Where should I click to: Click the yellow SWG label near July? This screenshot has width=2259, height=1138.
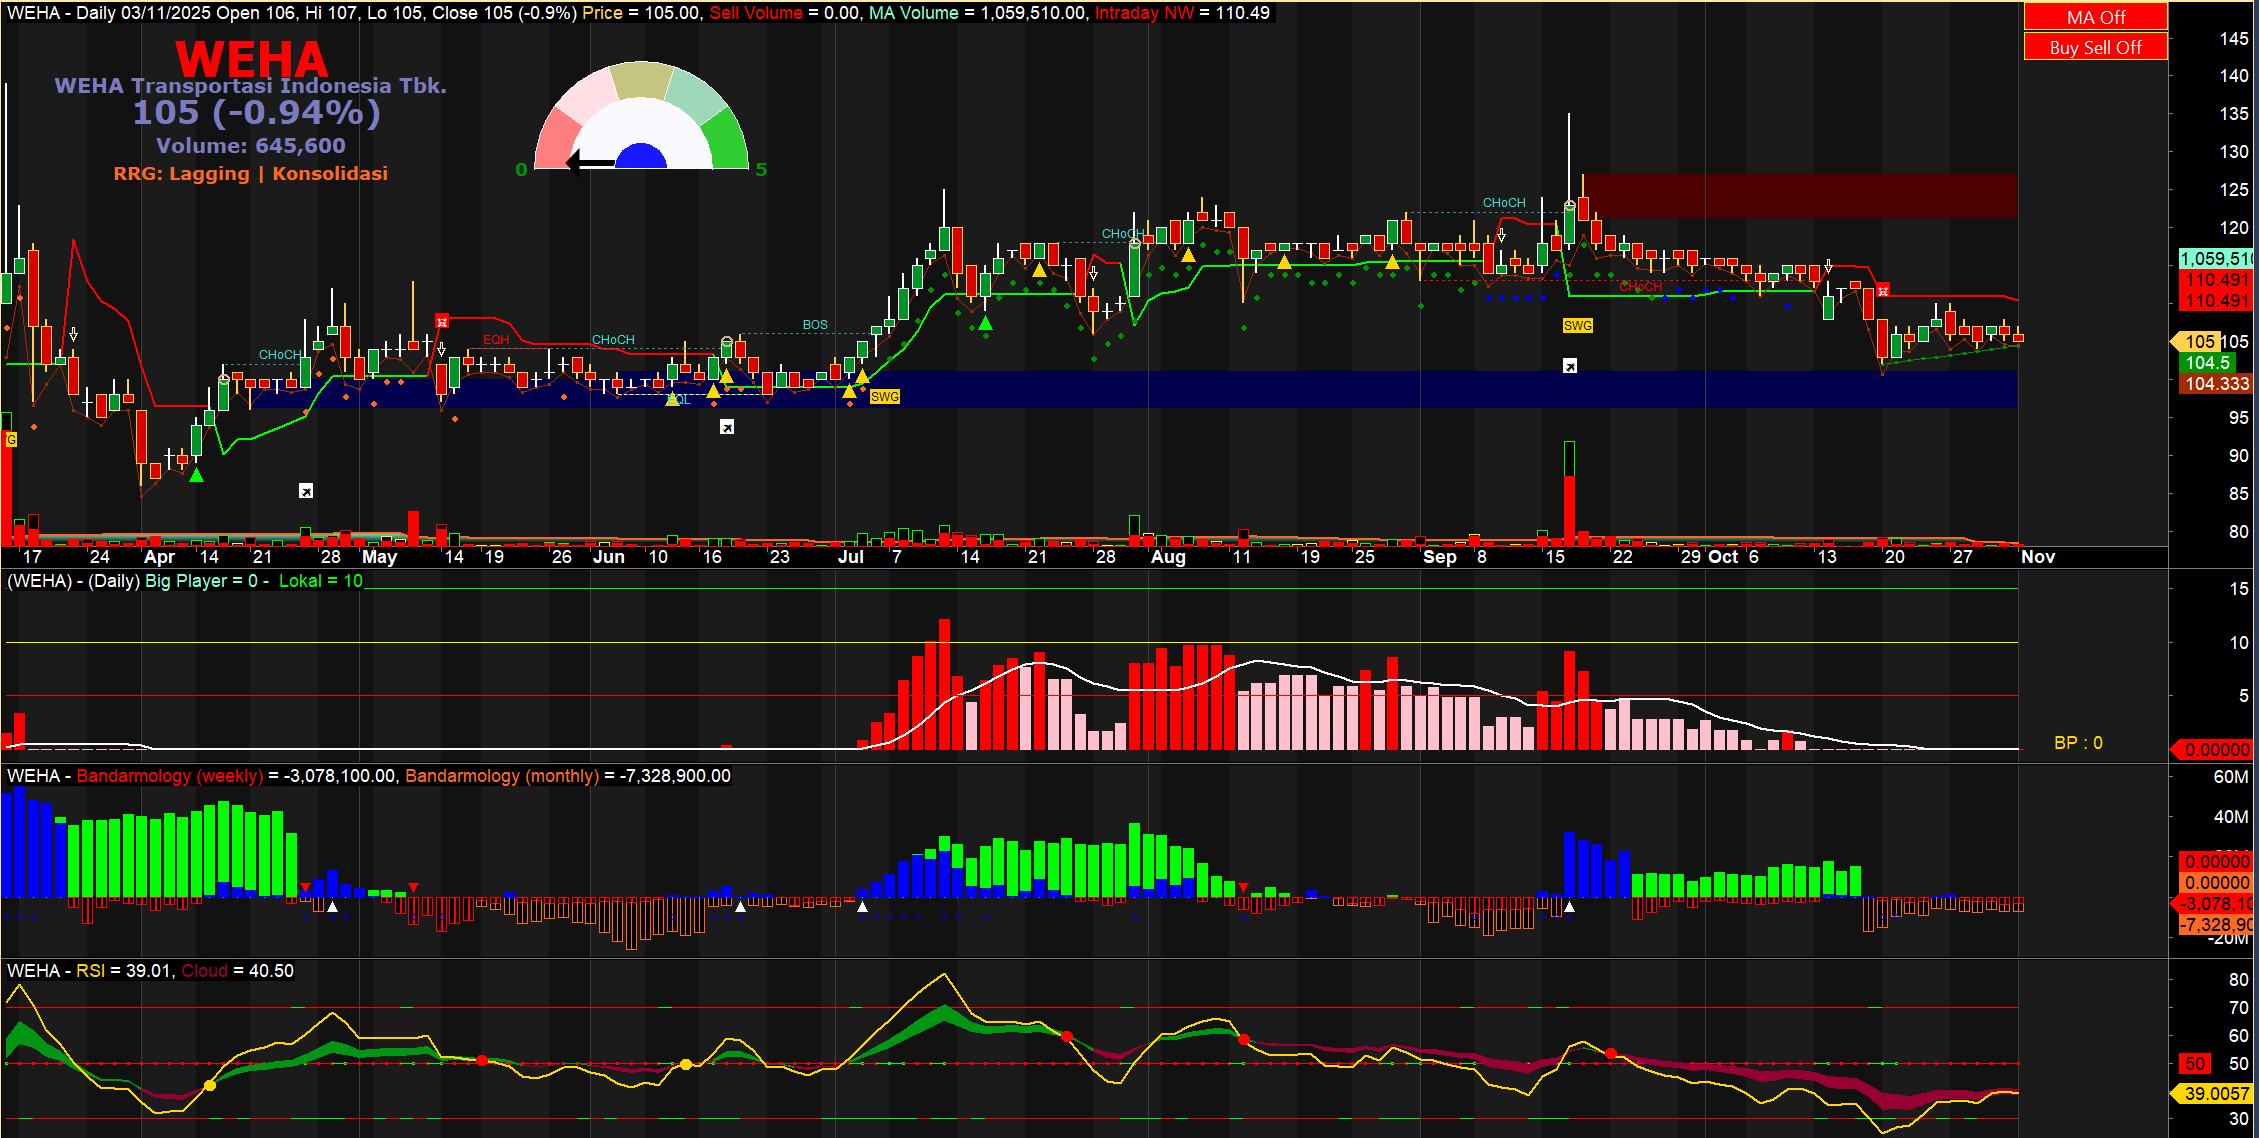click(x=884, y=397)
